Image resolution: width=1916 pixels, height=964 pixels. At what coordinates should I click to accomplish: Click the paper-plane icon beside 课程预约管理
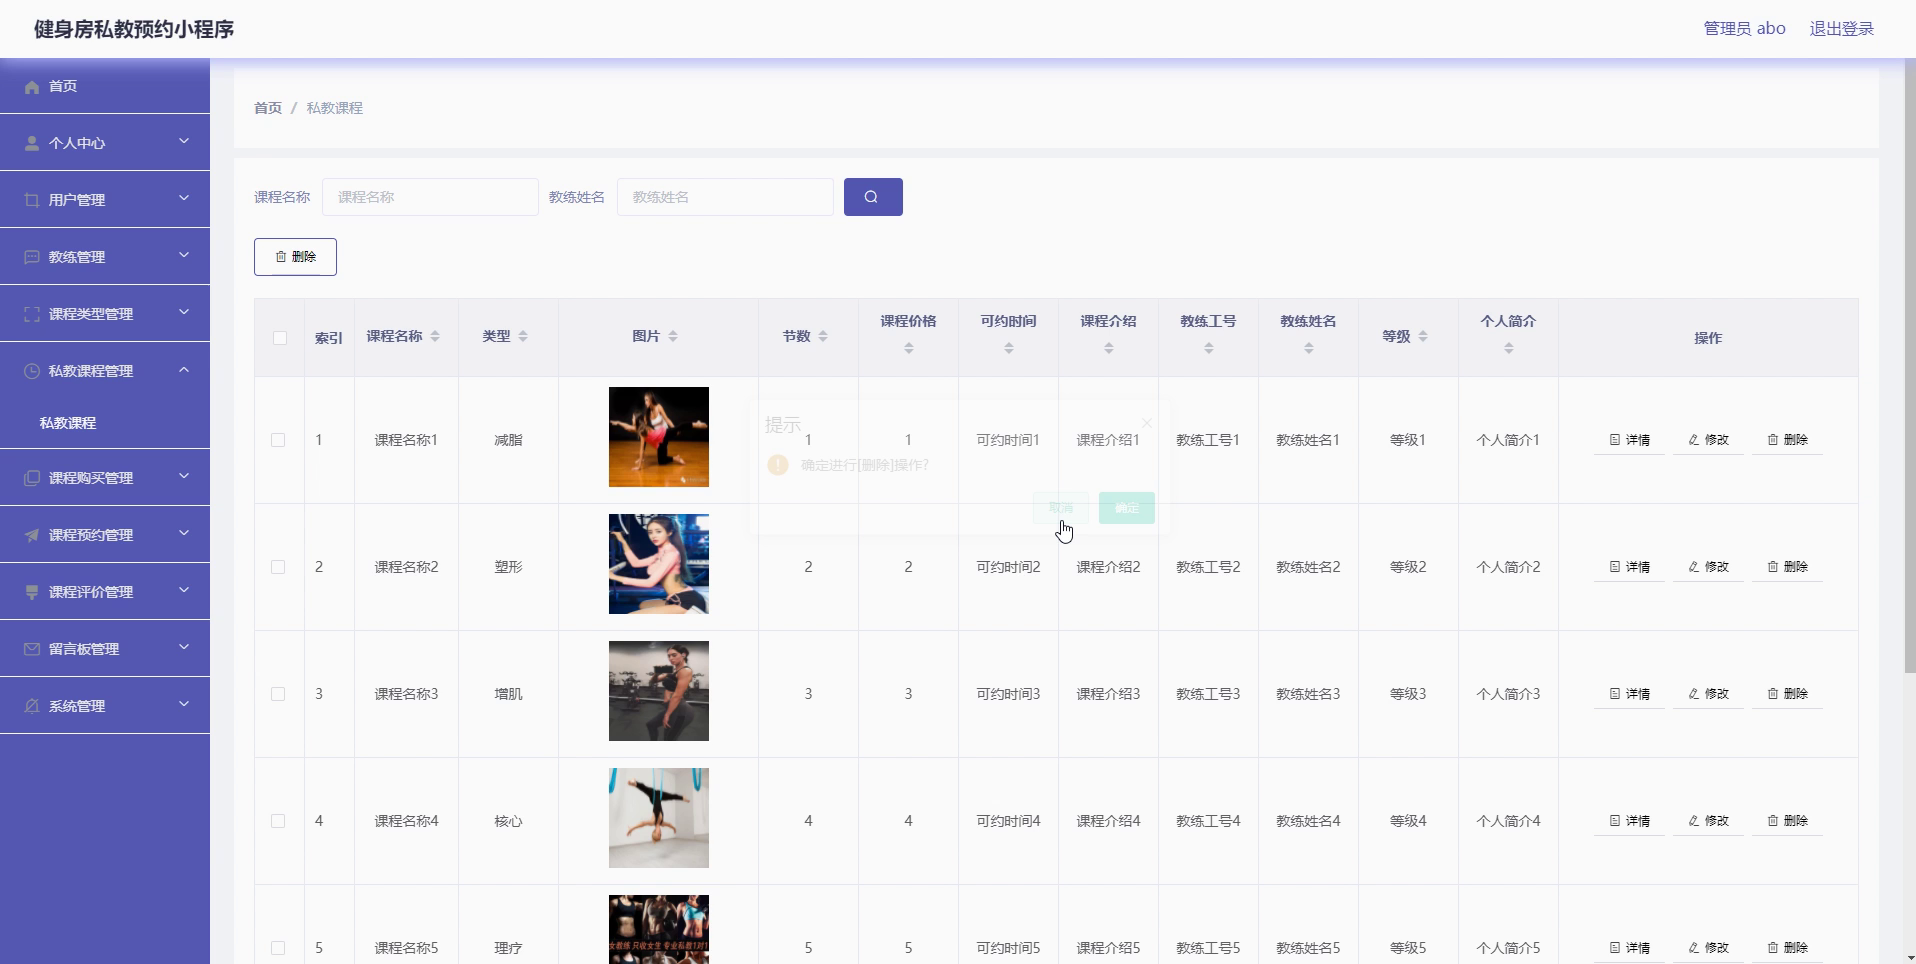[x=32, y=535]
